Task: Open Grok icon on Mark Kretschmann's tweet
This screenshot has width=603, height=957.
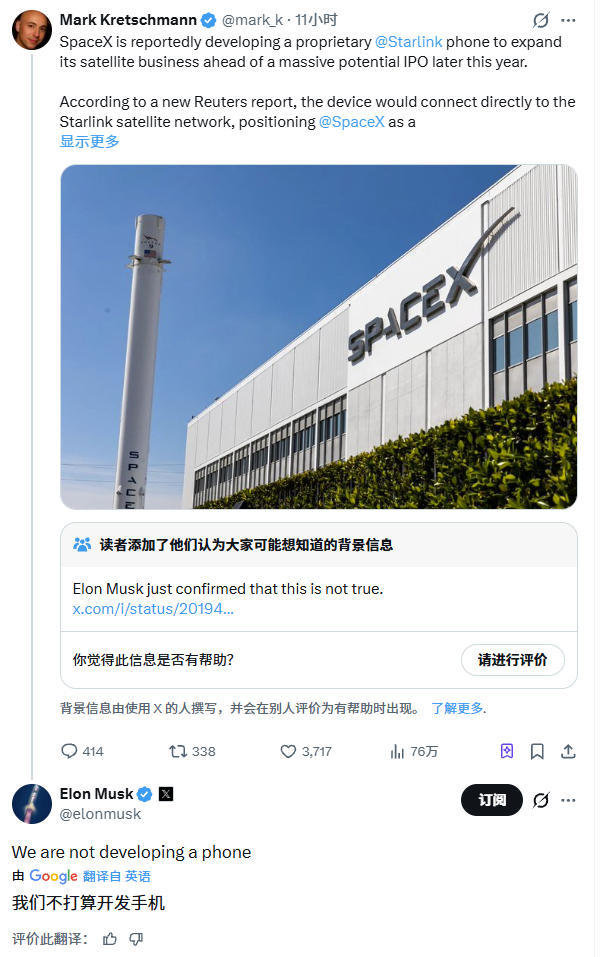Action: [541, 20]
